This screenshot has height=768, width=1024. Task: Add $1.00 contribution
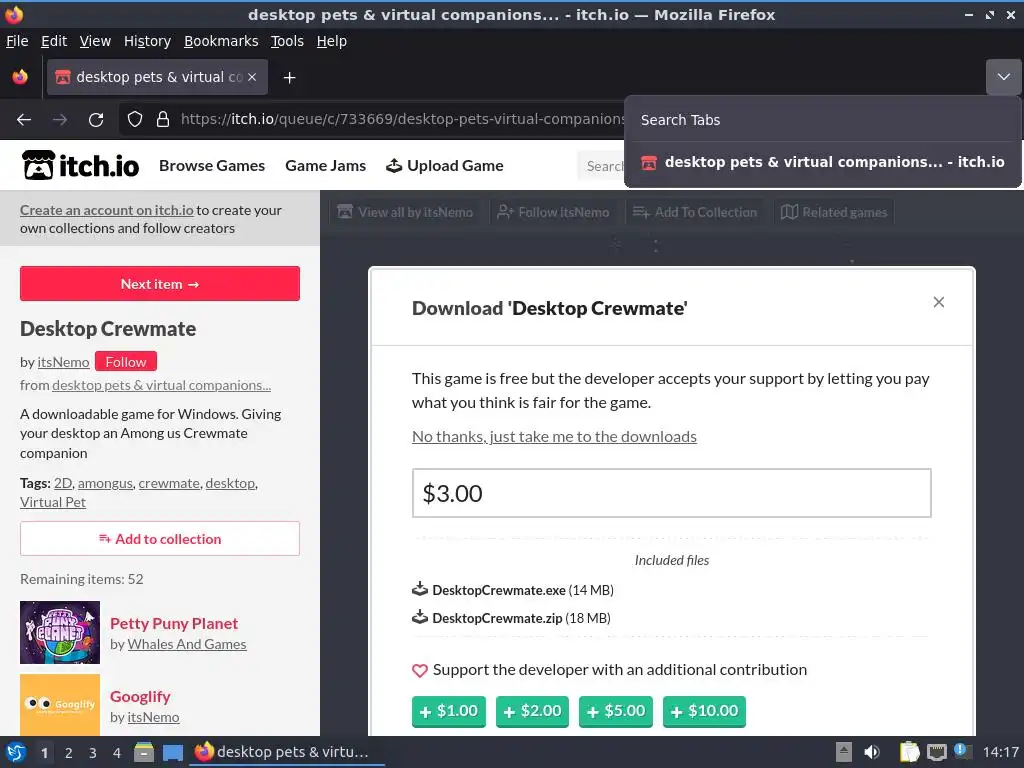[449, 711]
